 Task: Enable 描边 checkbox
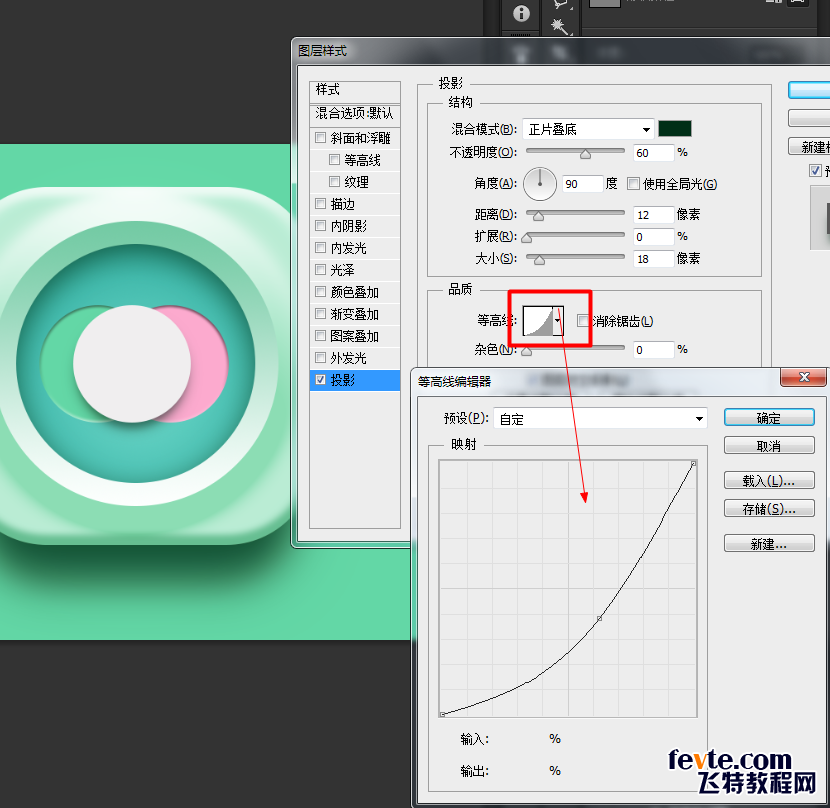coord(320,203)
